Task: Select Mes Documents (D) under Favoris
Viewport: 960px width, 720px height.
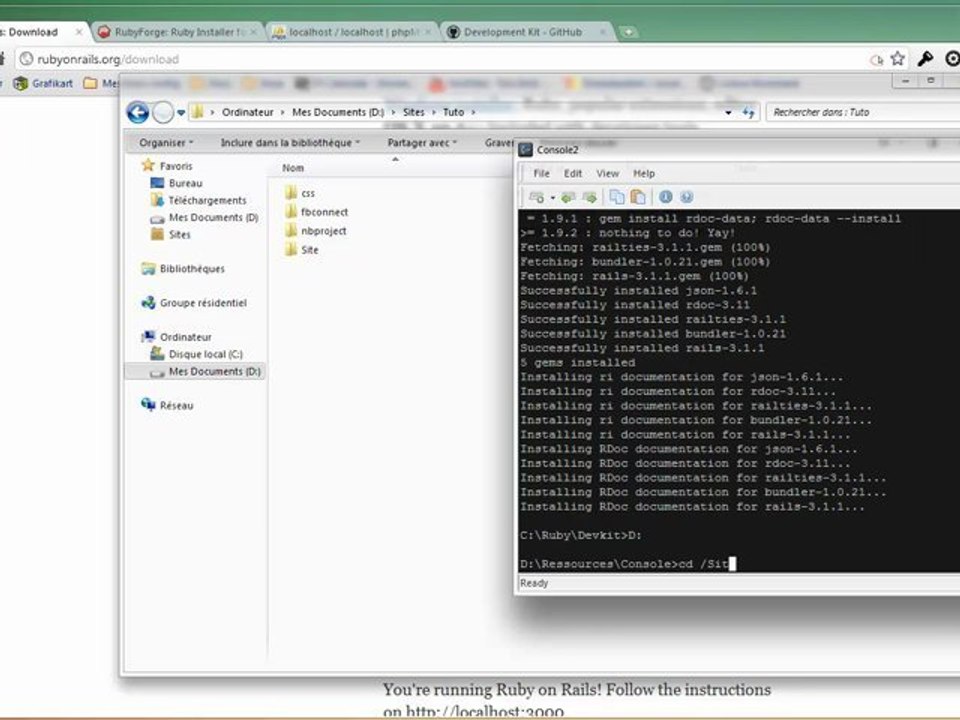Action: tap(204, 217)
